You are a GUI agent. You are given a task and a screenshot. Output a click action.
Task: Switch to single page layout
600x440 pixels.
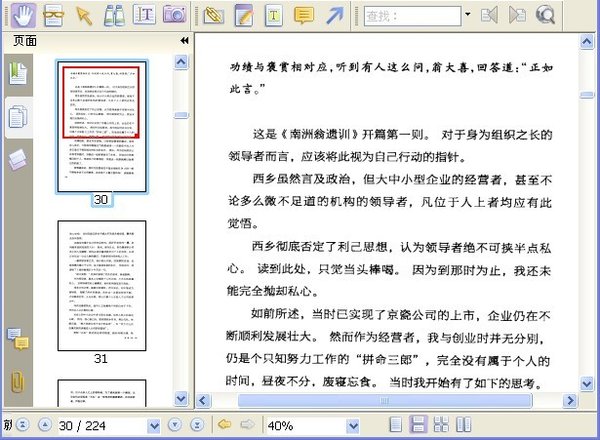click(395, 425)
